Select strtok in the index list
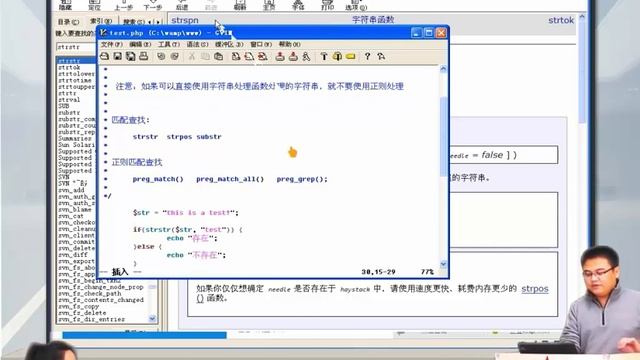 pos(69,67)
